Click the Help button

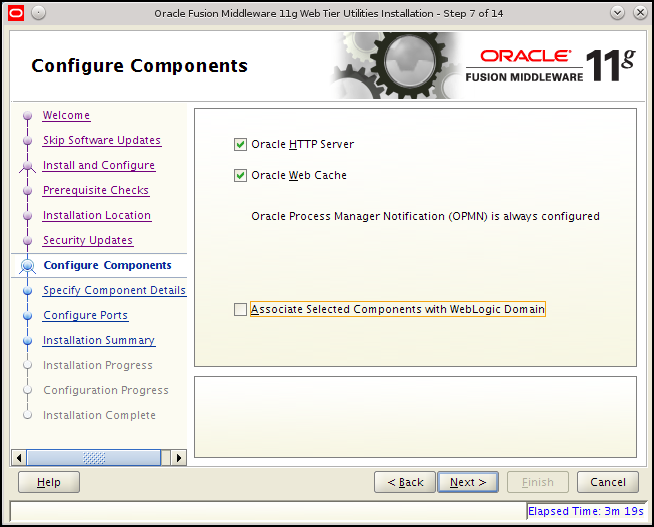(49, 482)
